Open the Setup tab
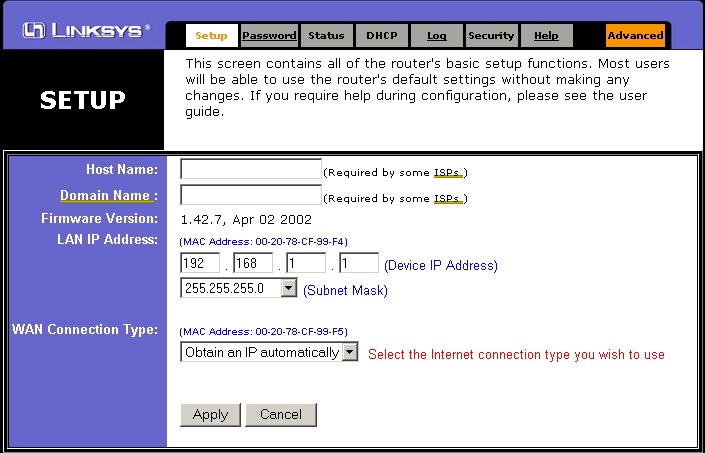Screen dimensions: 705x453 click(212, 36)
